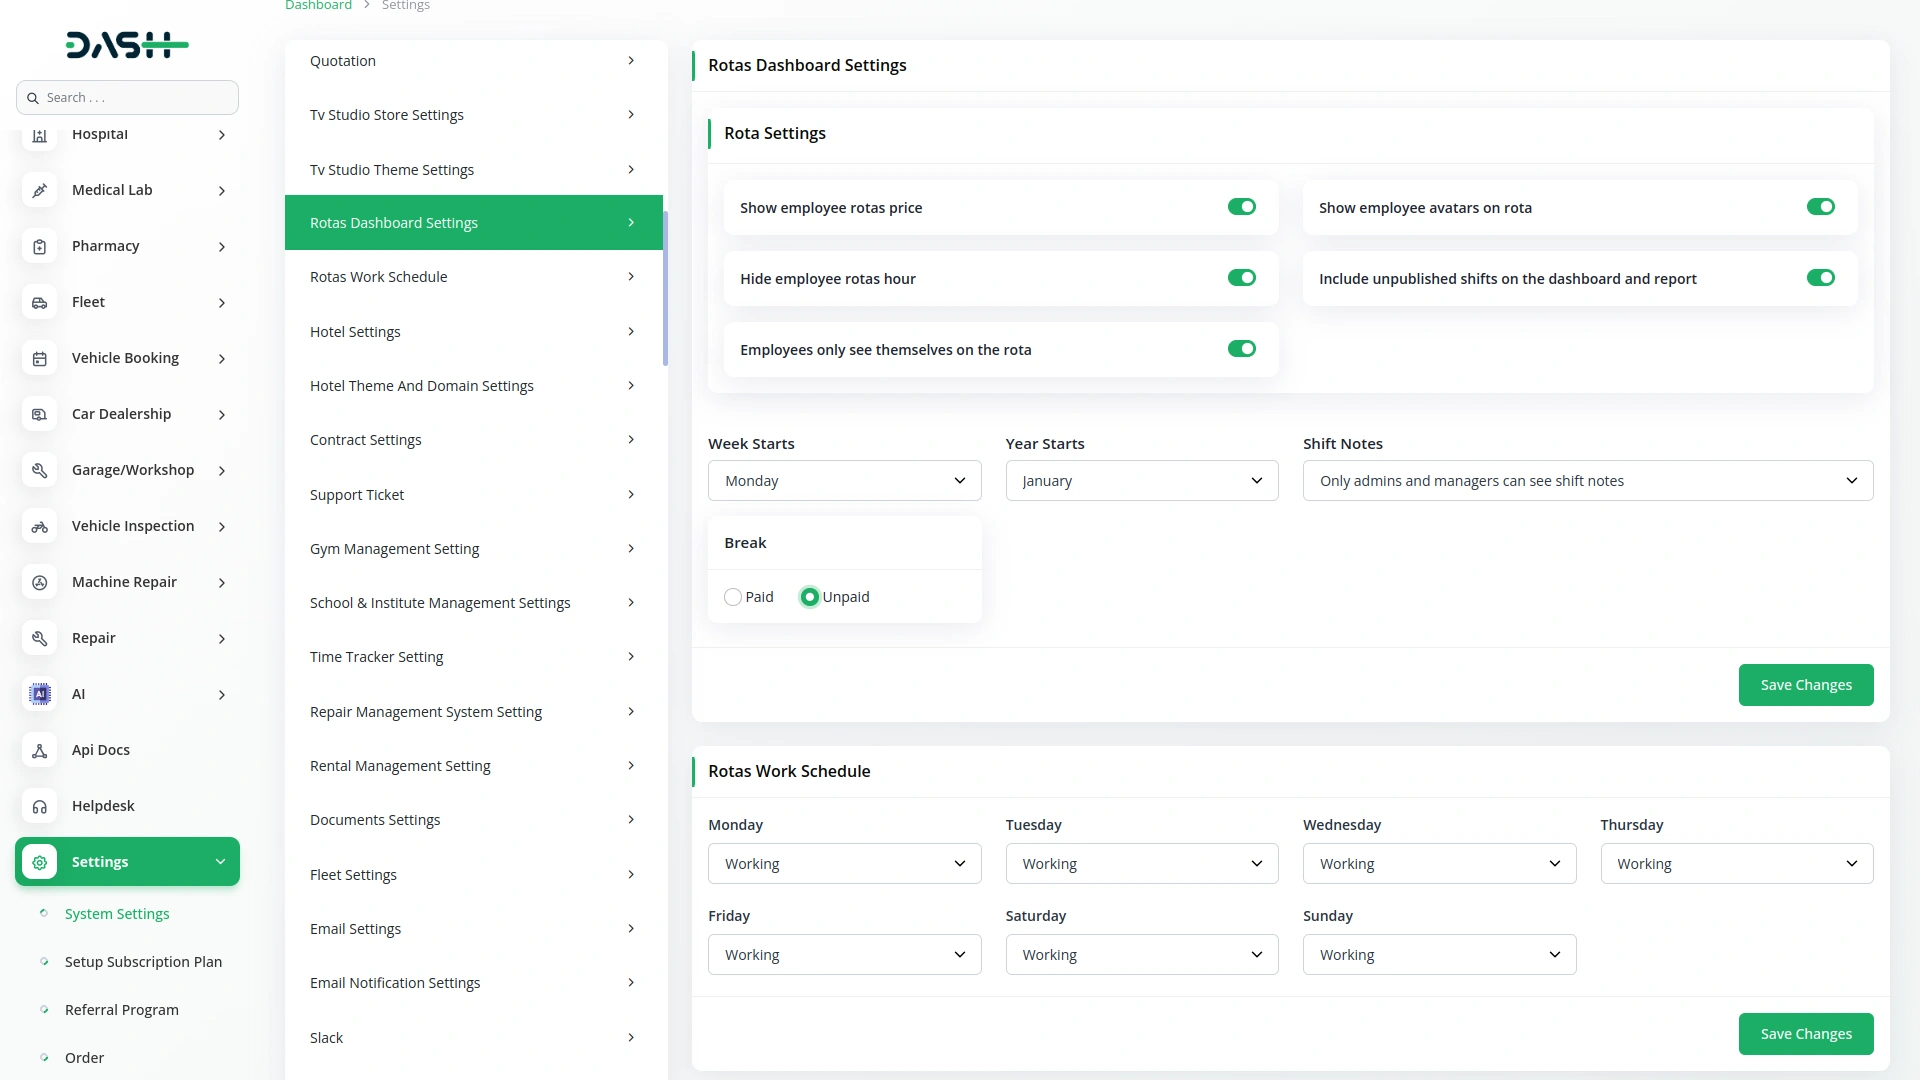
Task: Open Rotas Work Schedule settings item
Action: tap(473, 277)
